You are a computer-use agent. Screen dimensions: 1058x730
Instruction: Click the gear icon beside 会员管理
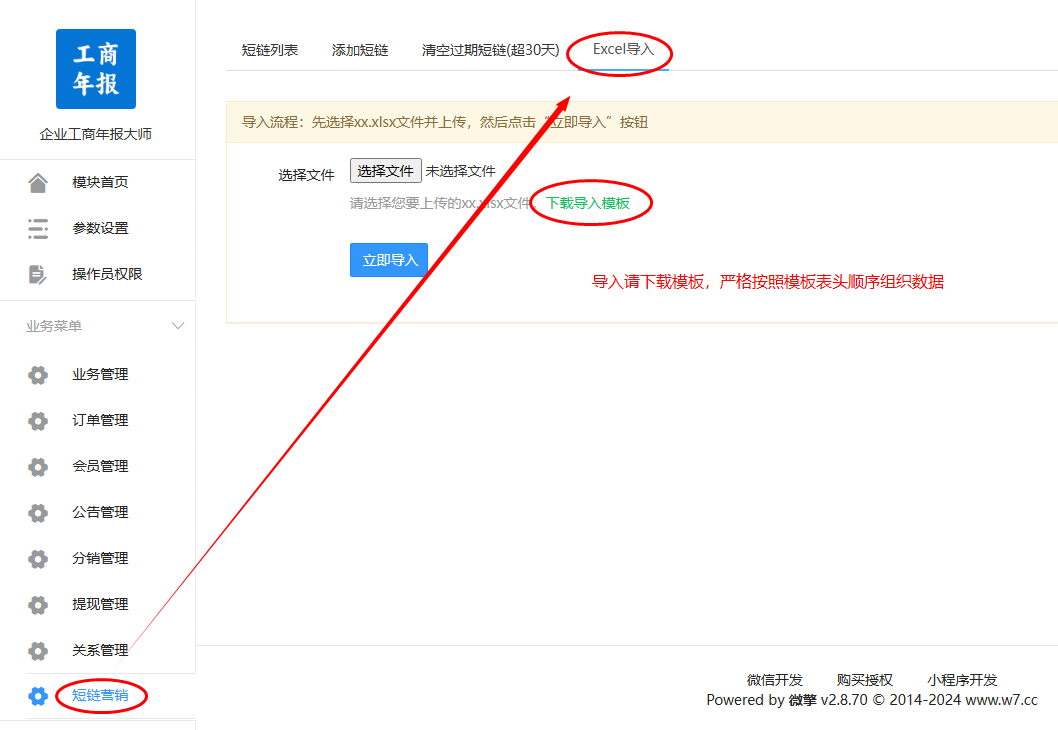pos(38,466)
